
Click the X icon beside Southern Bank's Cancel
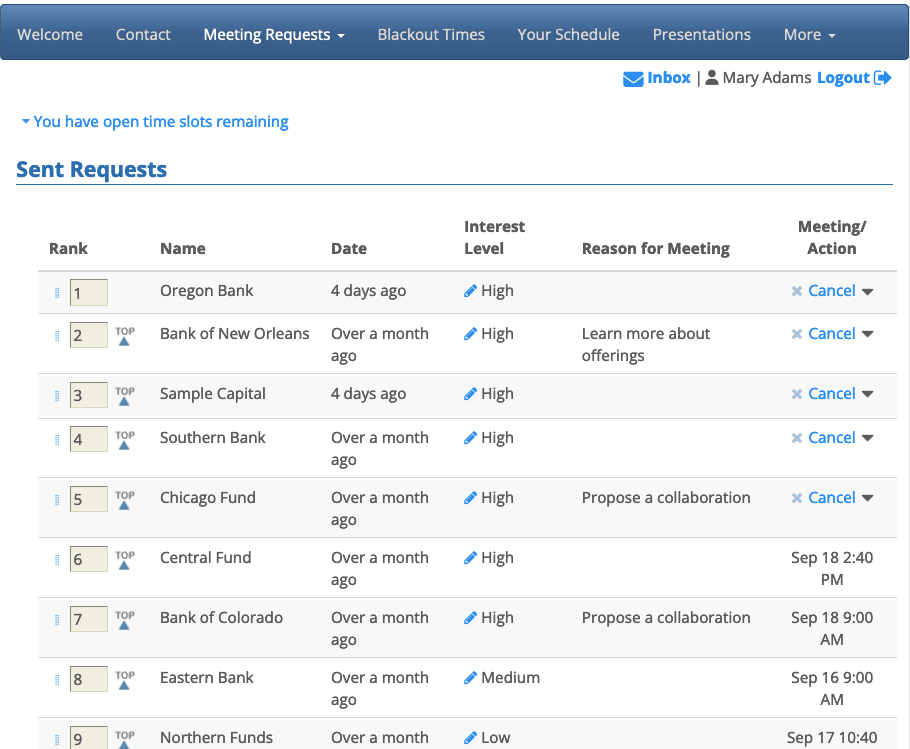[x=797, y=438]
